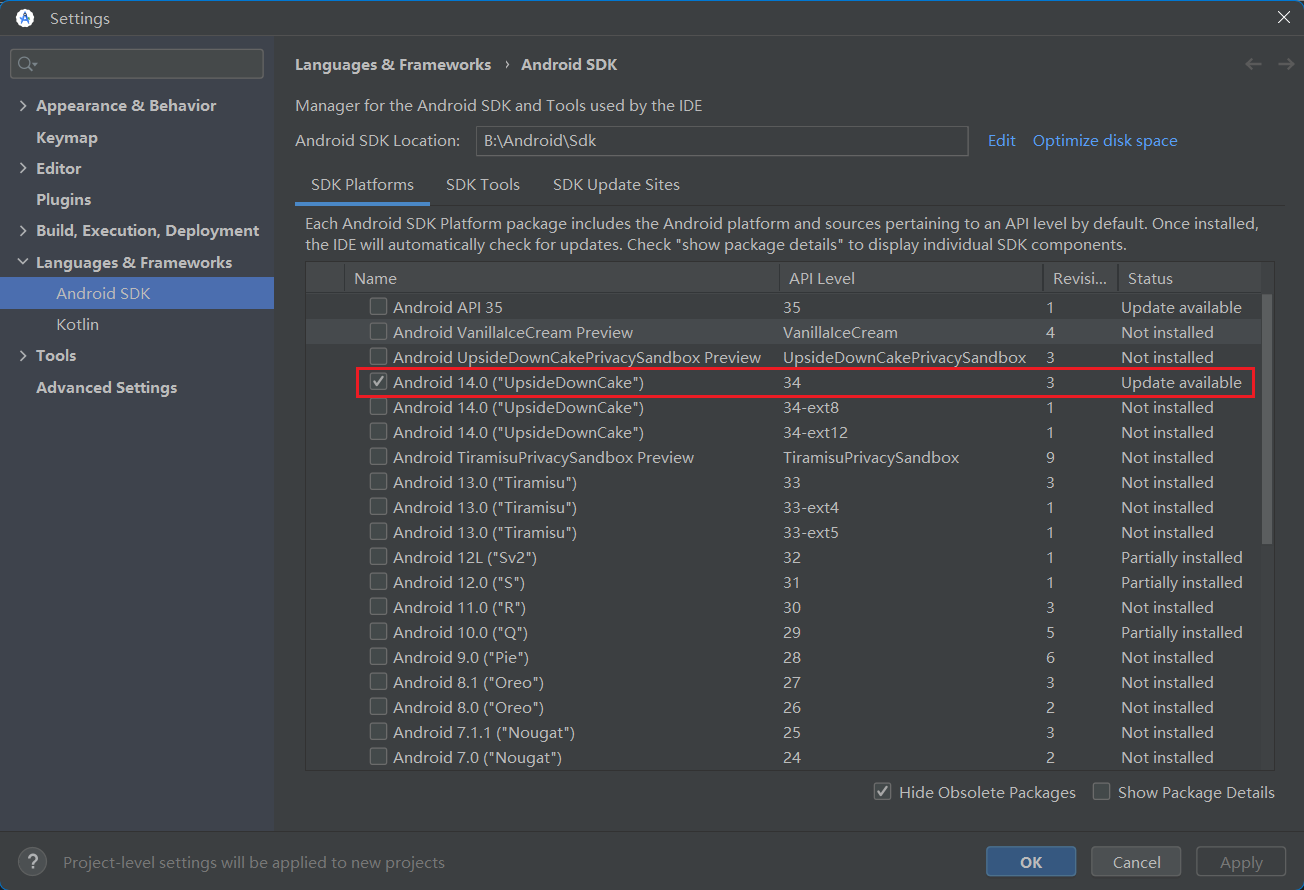The width and height of the screenshot is (1304, 890).
Task: Sort by the API Level column header
Action: [x=910, y=278]
